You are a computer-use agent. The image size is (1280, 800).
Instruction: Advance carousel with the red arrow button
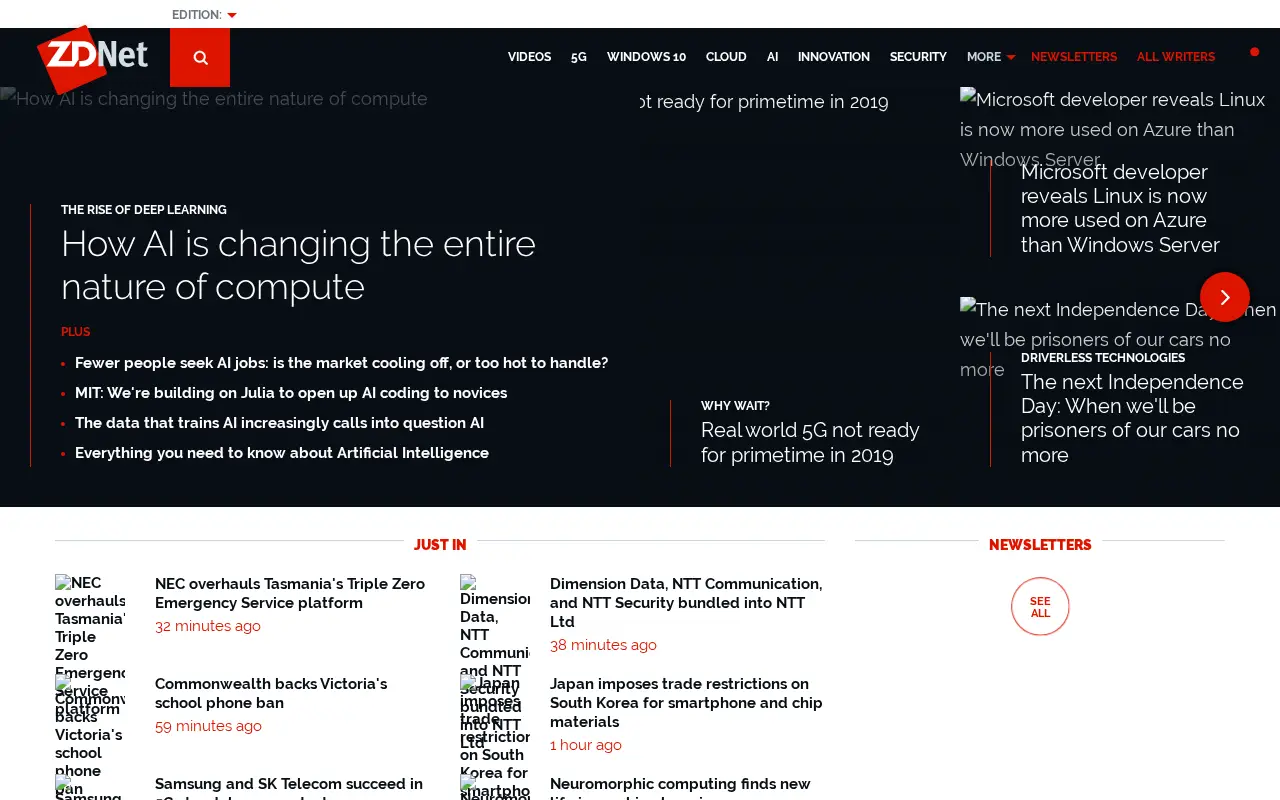[x=1225, y=297]
